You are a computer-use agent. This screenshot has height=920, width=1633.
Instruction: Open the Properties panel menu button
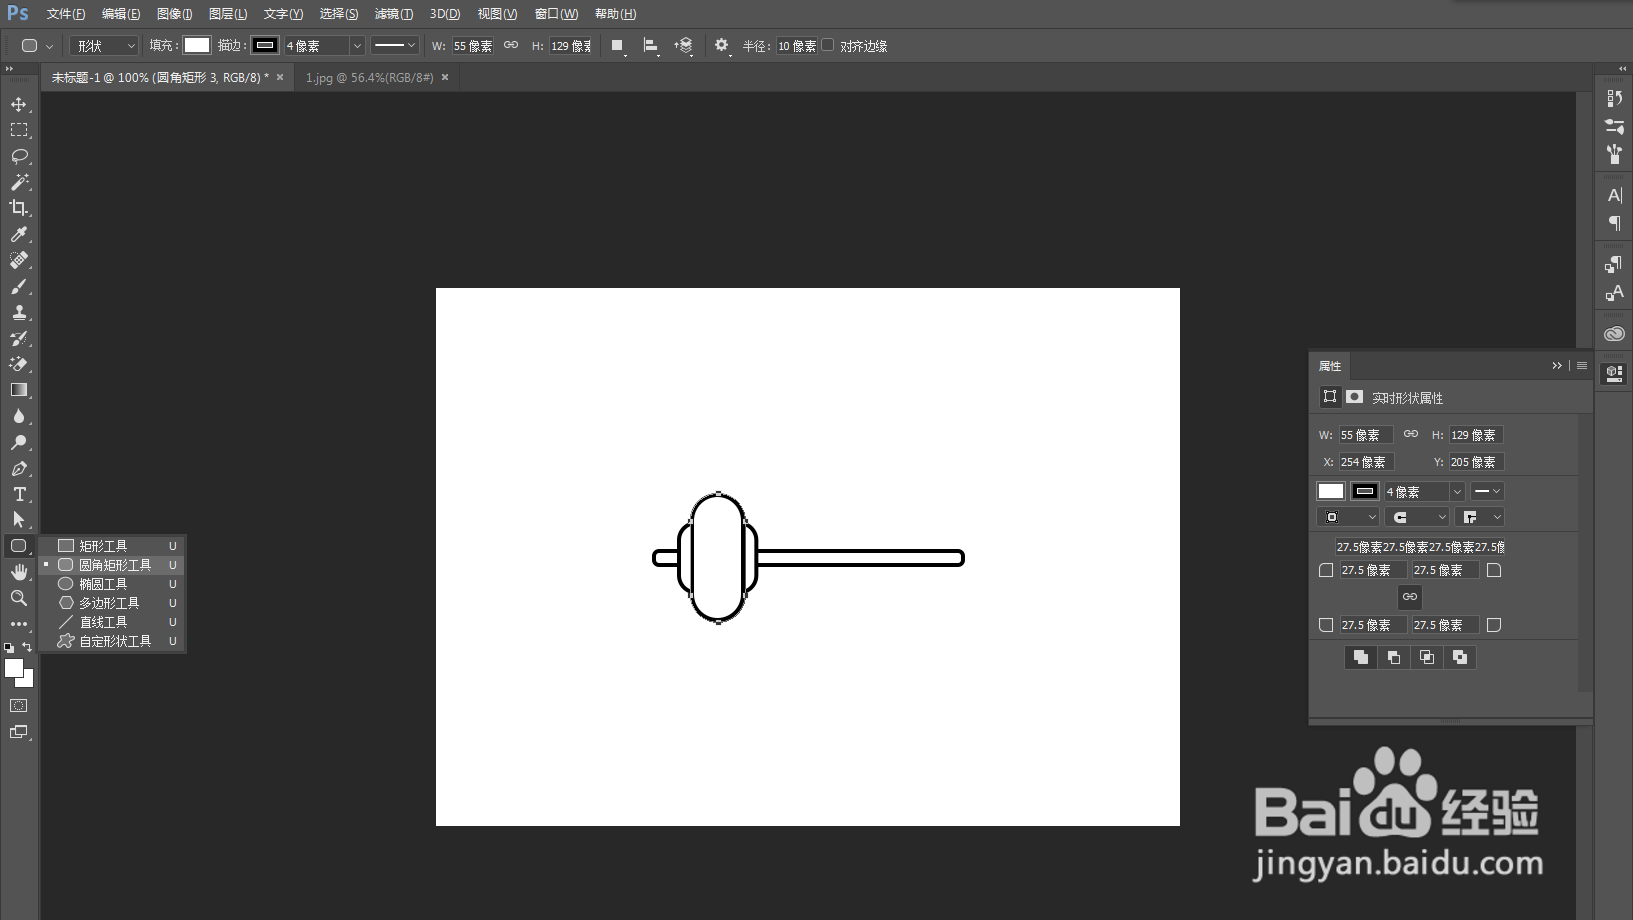(1582, 366)
